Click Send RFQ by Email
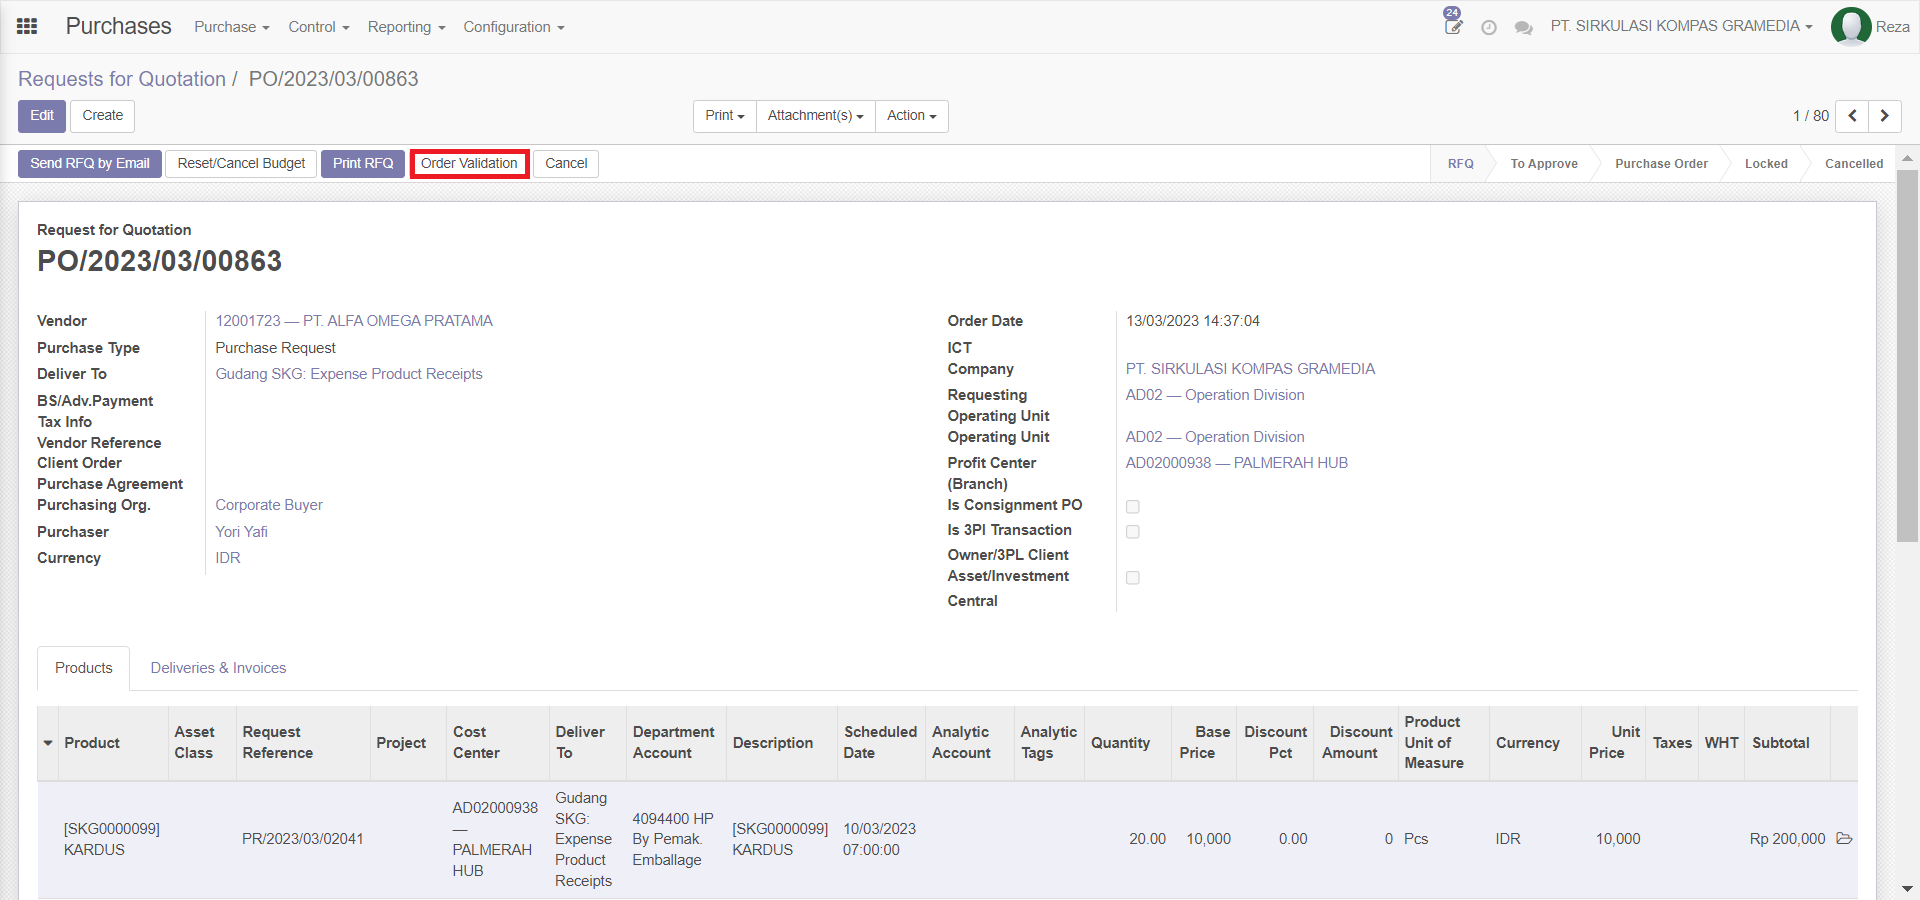 [90, 164]
